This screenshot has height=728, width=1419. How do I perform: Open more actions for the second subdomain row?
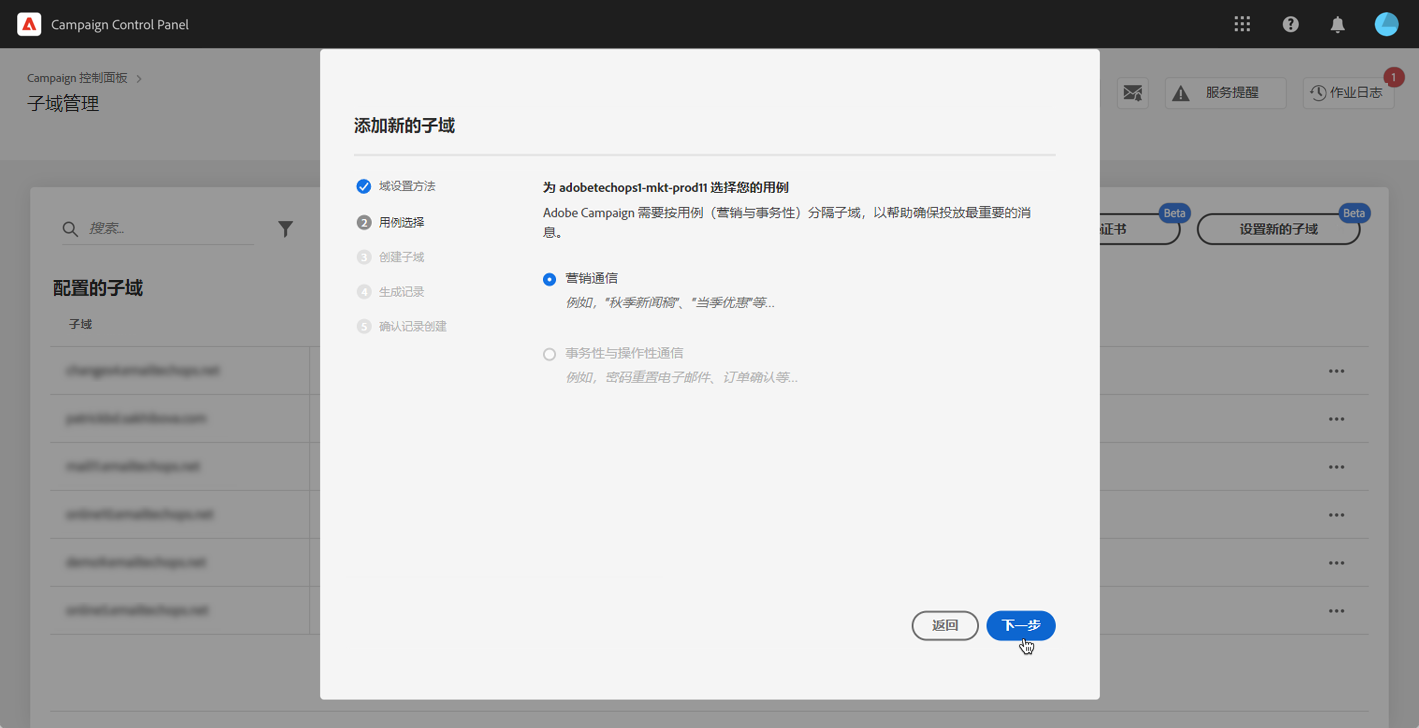[1336, 419]
